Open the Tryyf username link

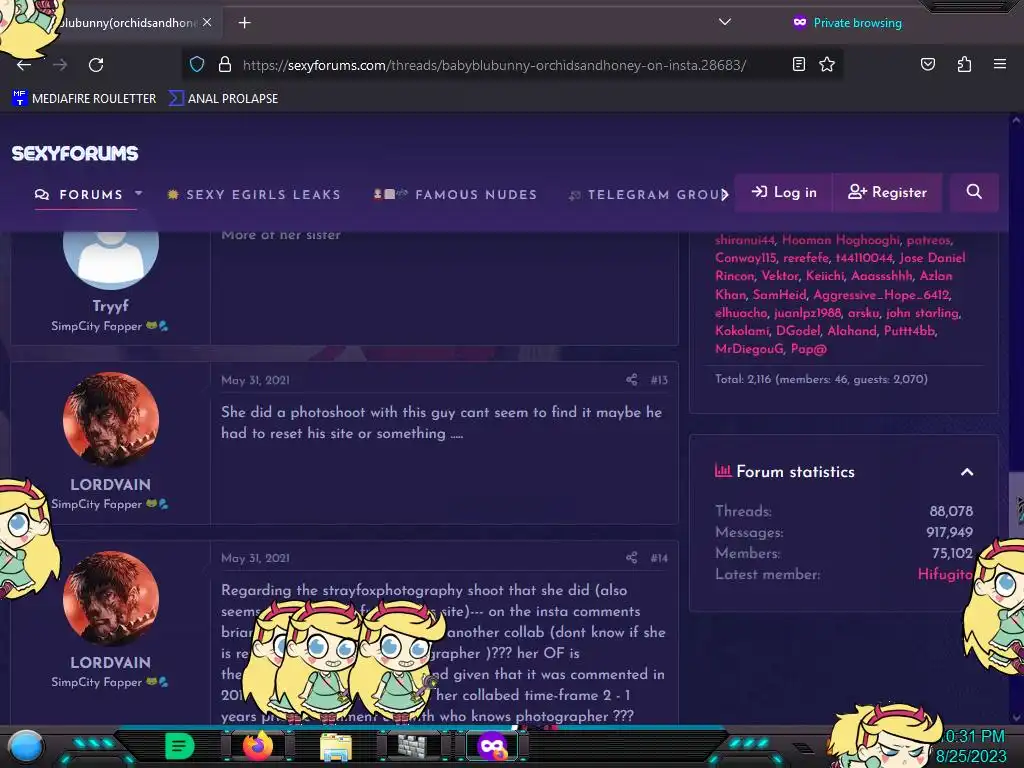tap(110, 306)
